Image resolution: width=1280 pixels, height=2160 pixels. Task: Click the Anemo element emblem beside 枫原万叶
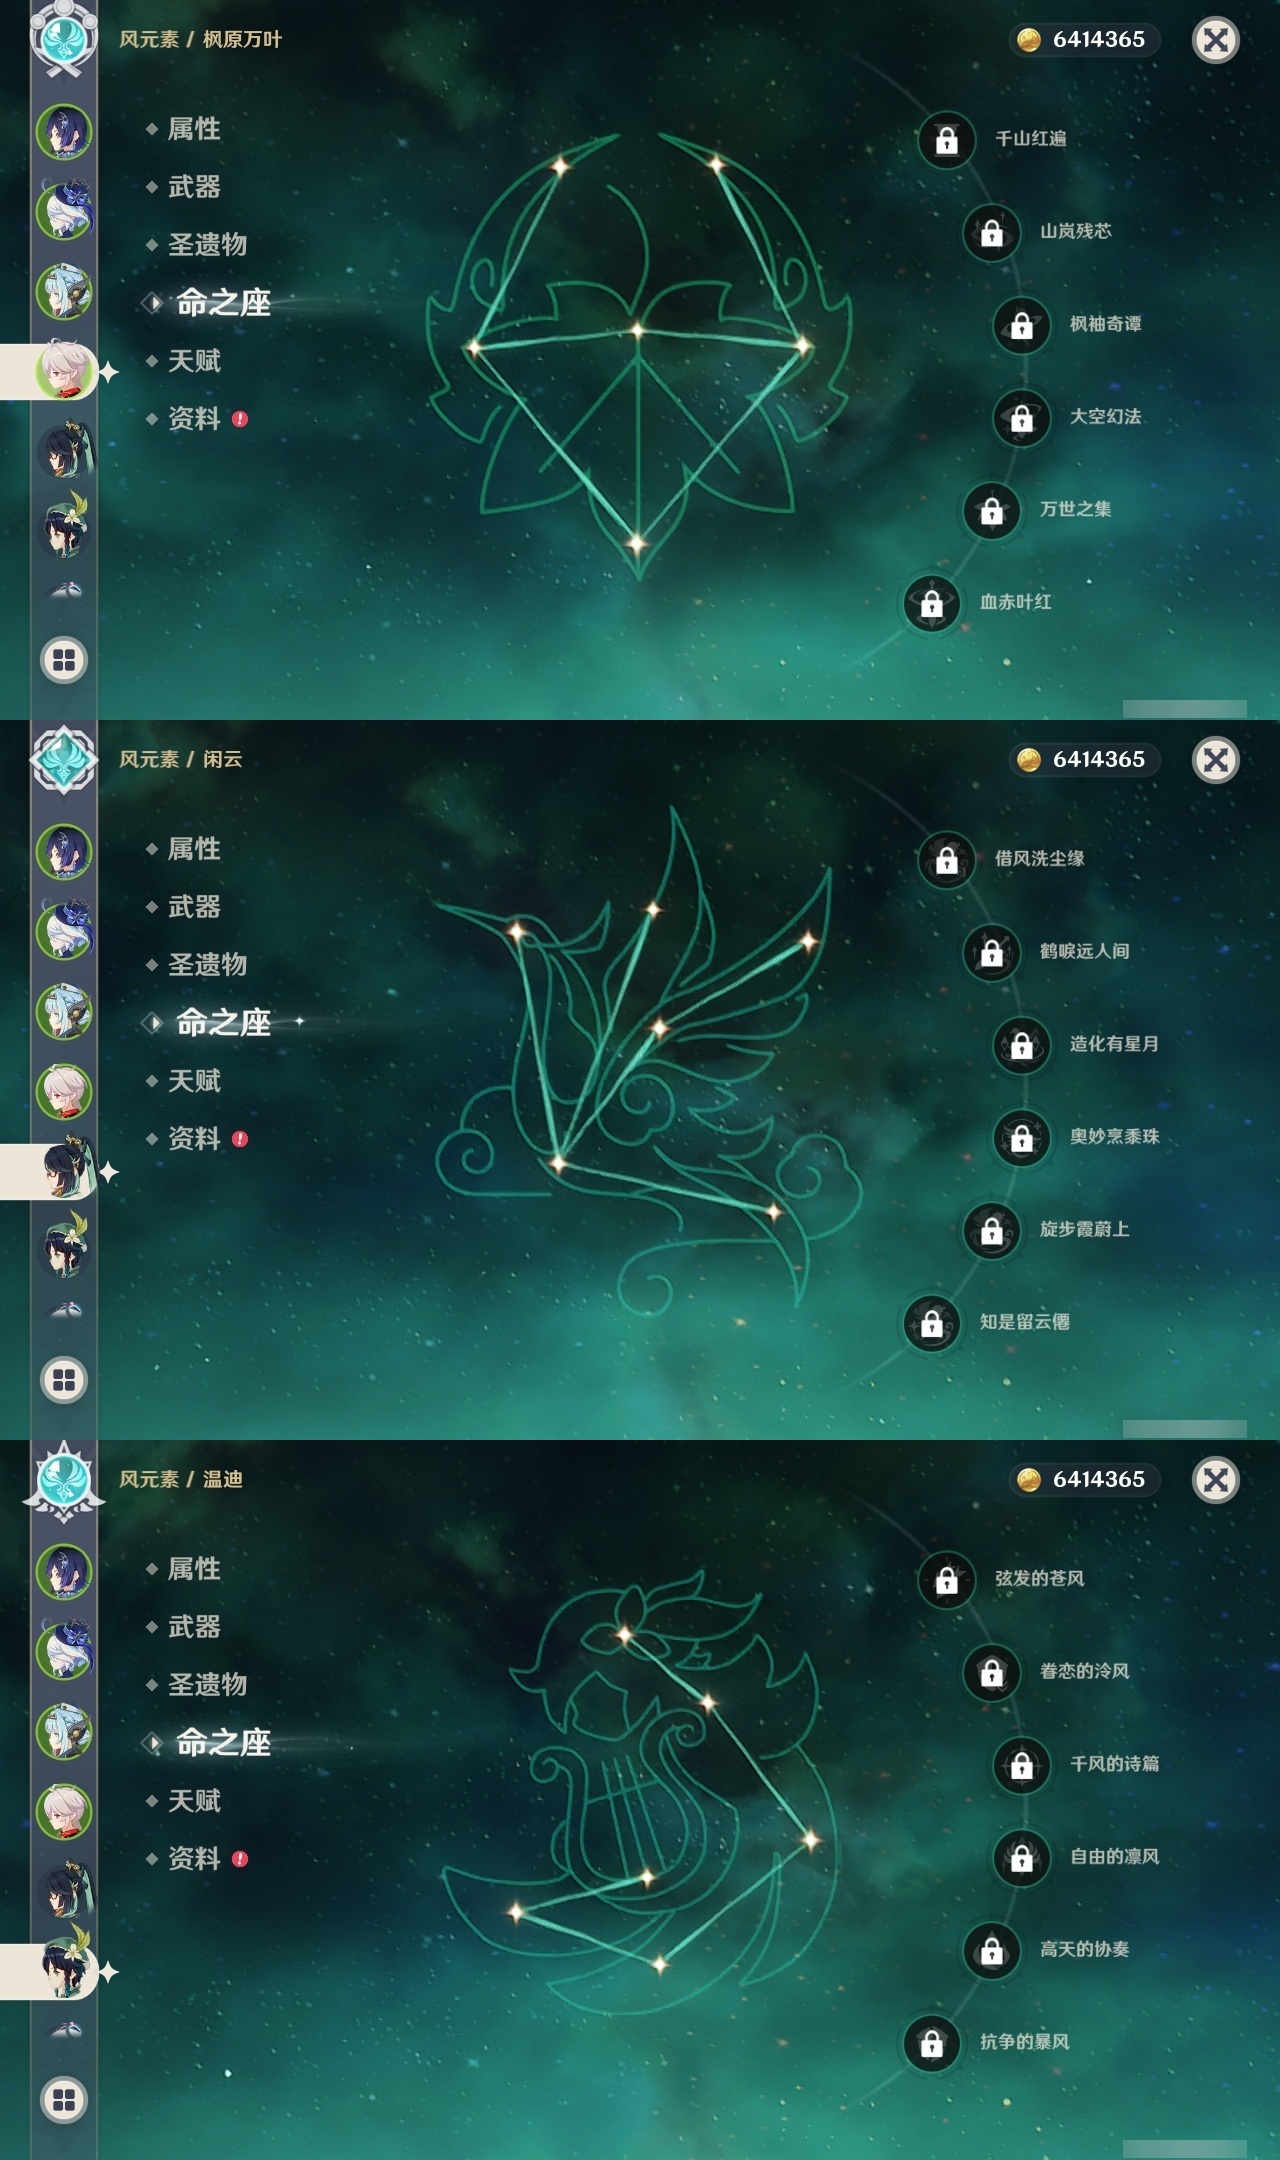click(64, 38)
